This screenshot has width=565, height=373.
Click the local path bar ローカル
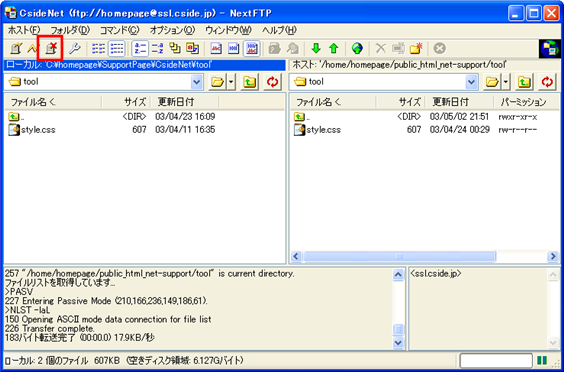[x=143, y=65]
